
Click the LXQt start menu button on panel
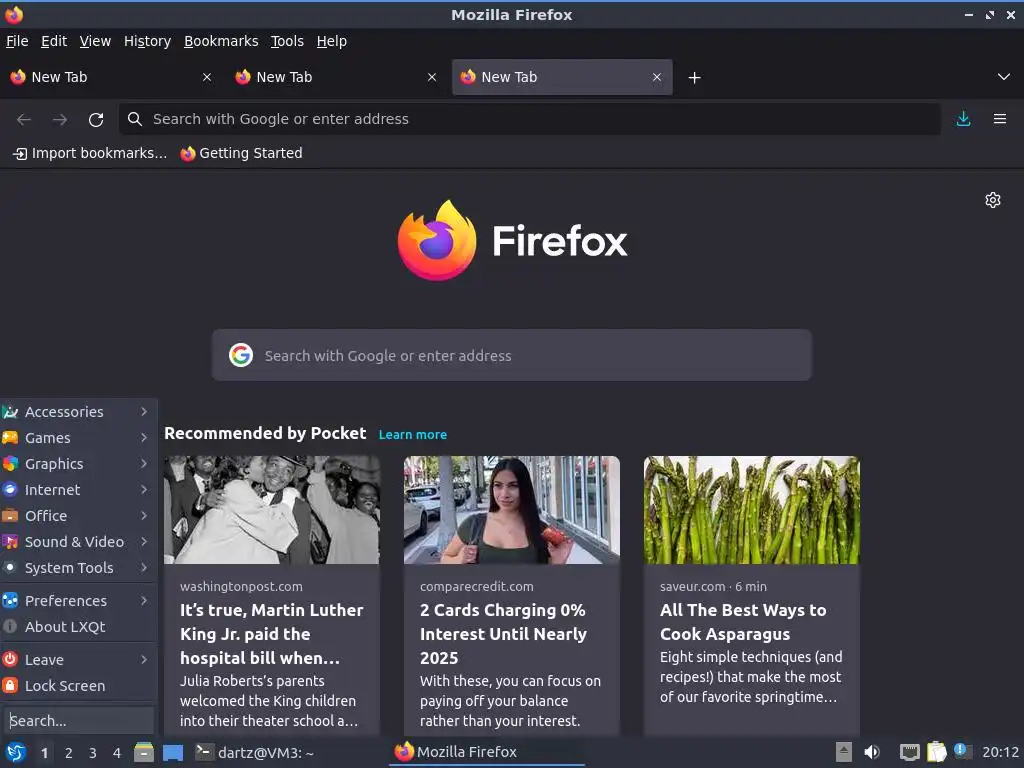[x=16, y=752]
